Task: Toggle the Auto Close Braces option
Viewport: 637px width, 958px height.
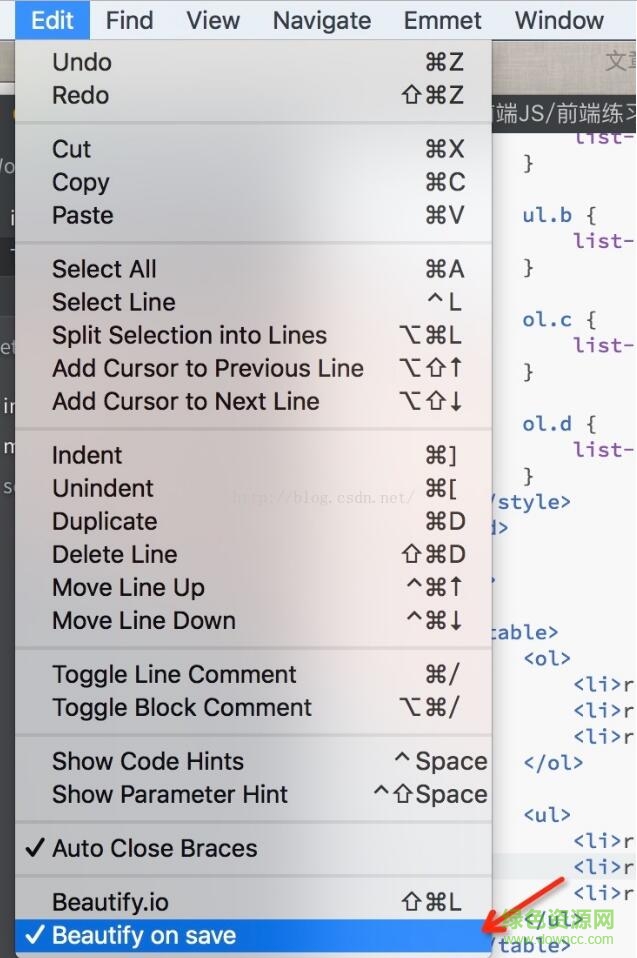Action: coord(155,848)
